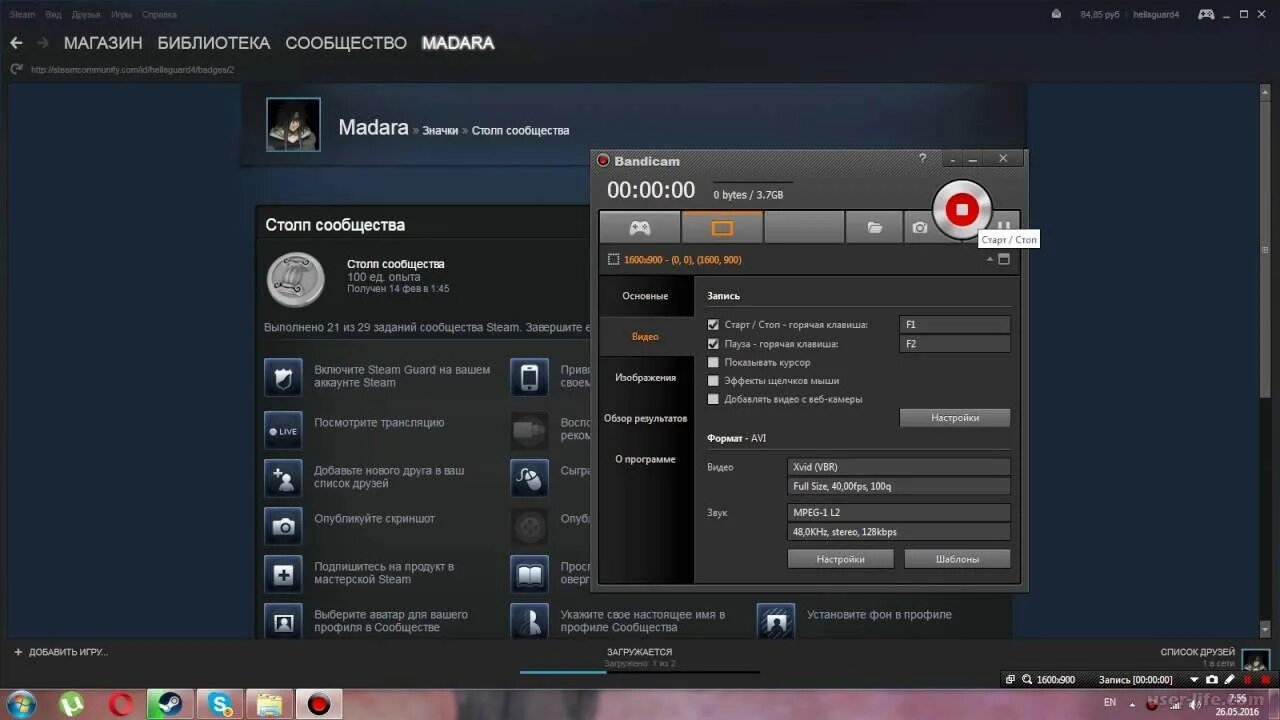Open MADARA profile tab in Steam
Image resolution: width=1280 pixels, height=720 pixels.
tap(458, 43)
